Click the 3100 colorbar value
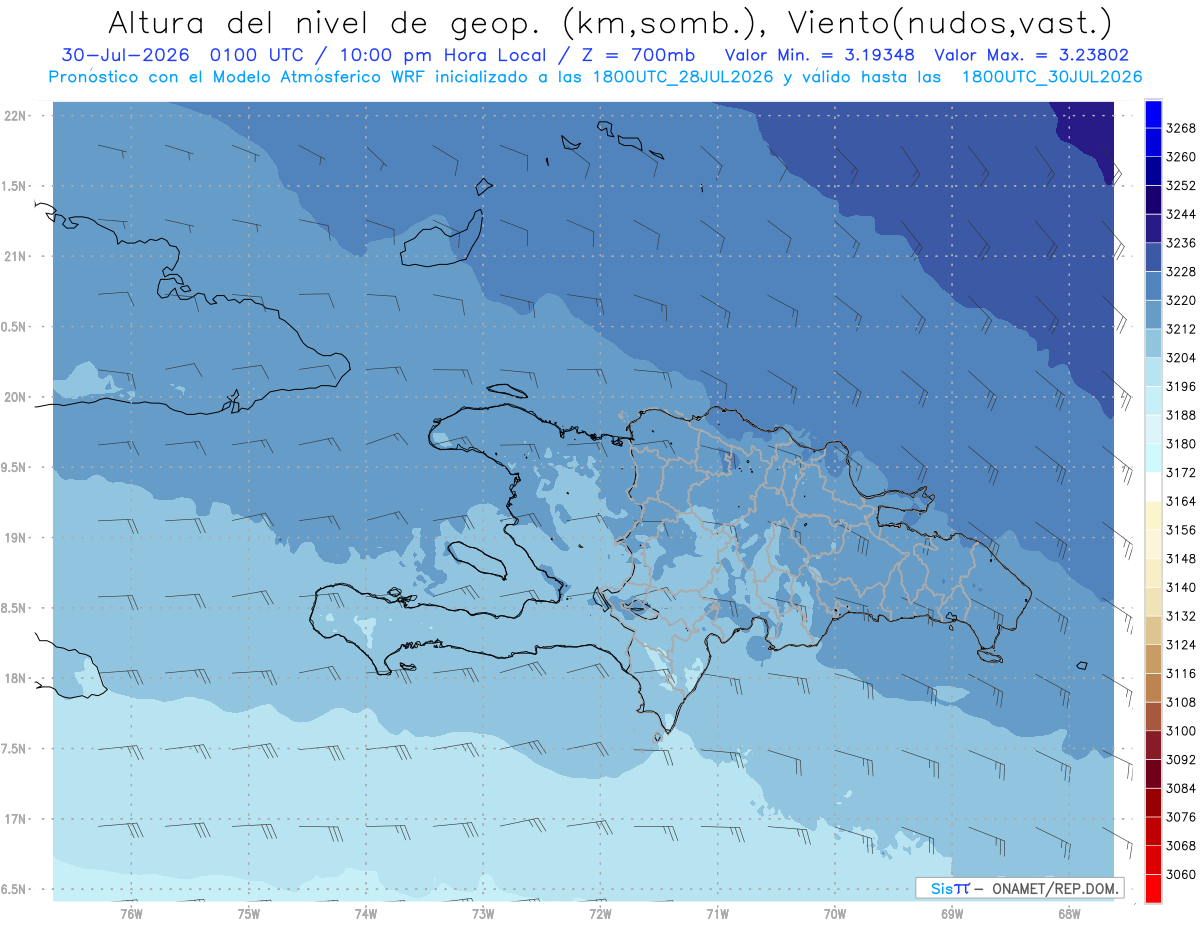The image size is (1200, 927). [1181, 731]
